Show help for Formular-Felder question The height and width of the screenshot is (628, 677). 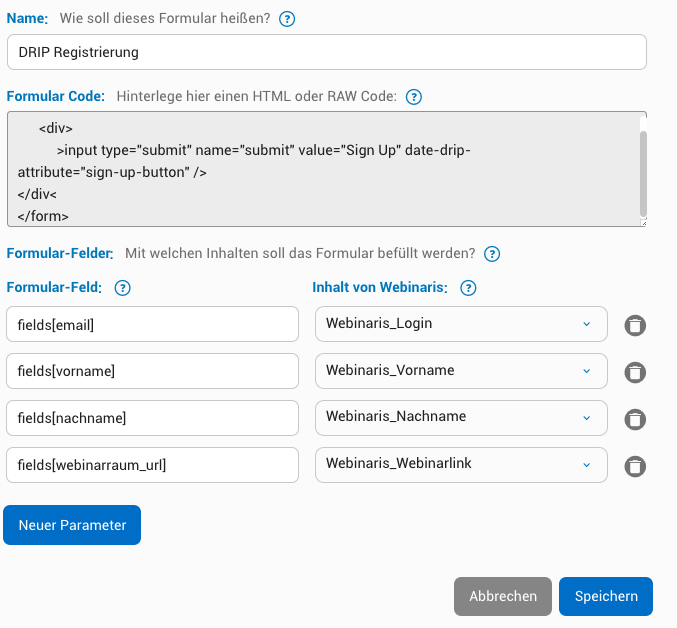click(492, 254)
